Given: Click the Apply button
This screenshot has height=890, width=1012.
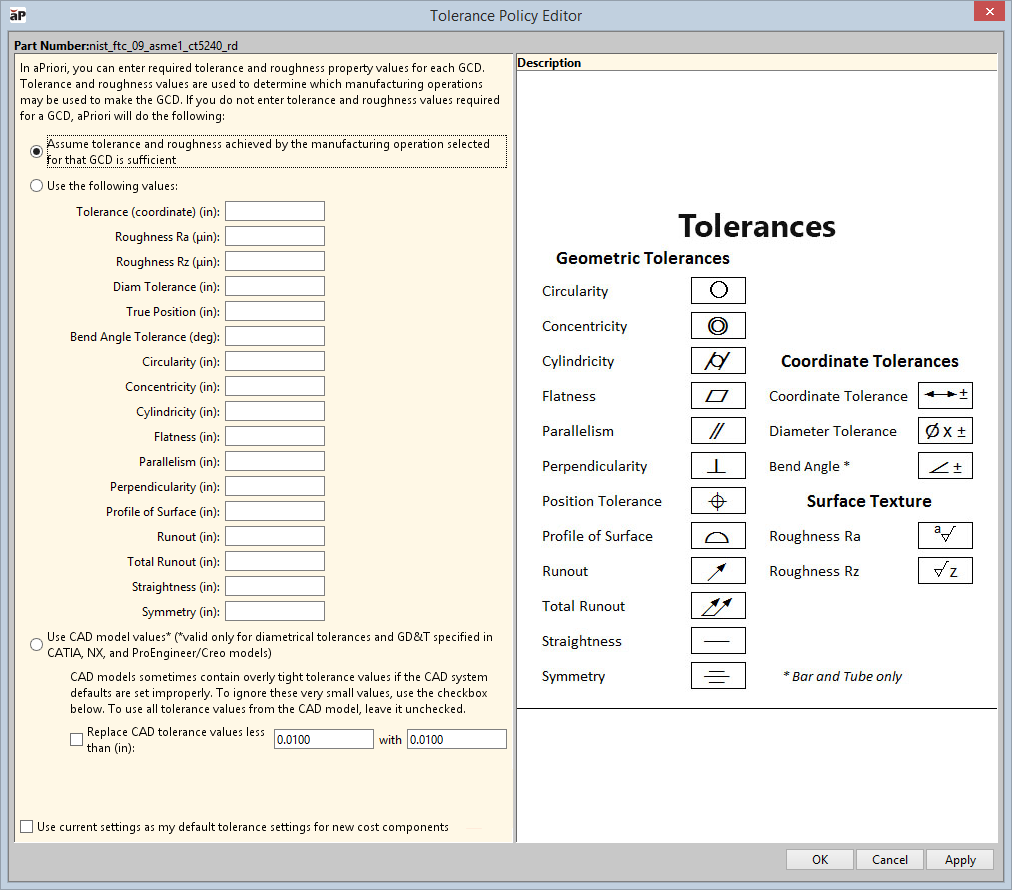Looking at the screenshot, I should pos(960,860).
